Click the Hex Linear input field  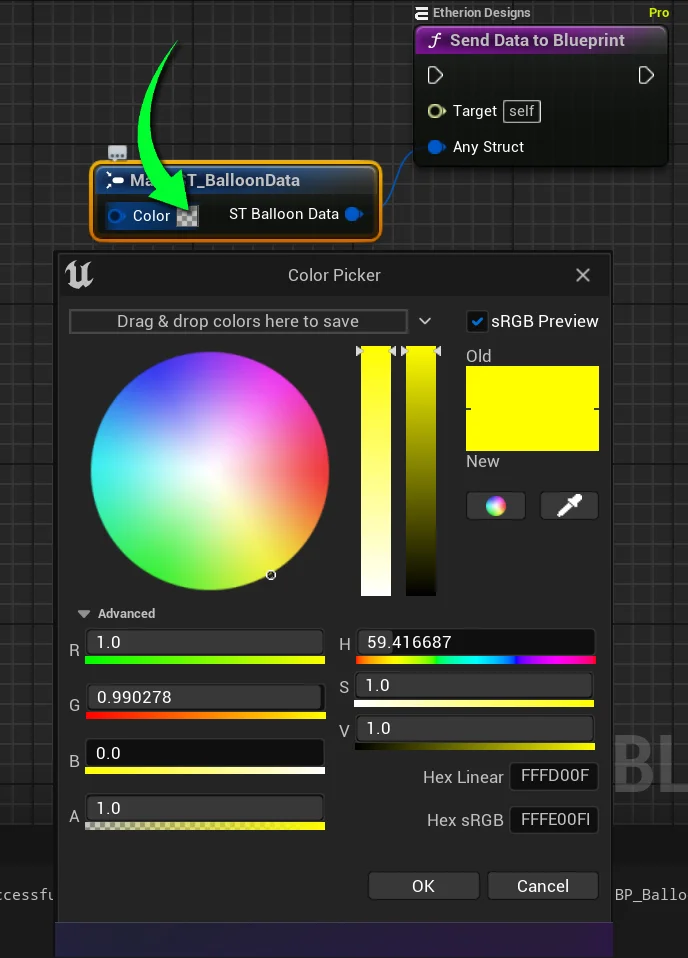554,776
